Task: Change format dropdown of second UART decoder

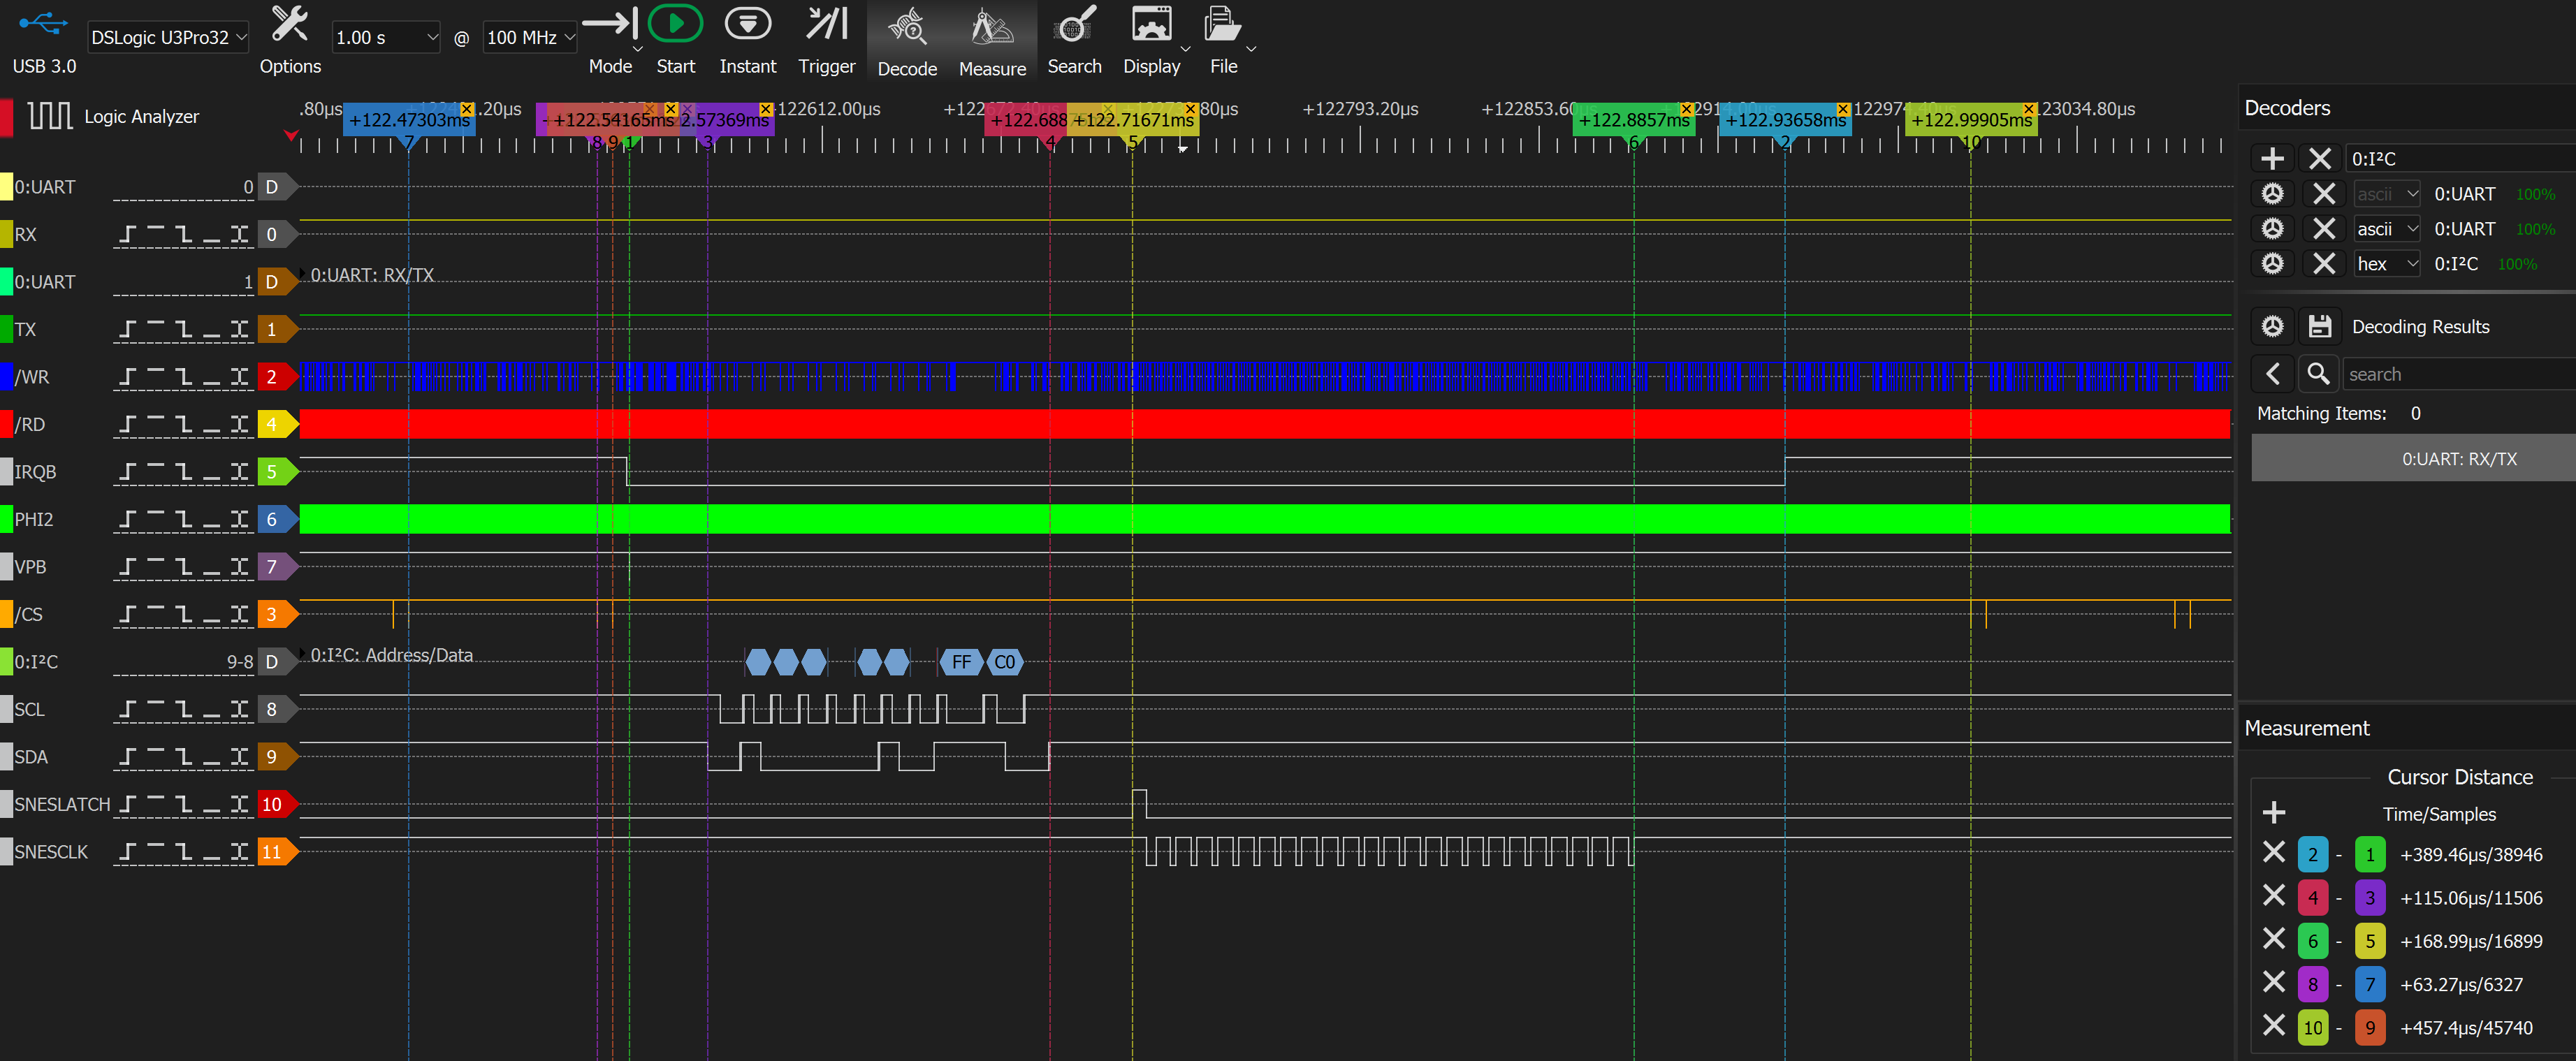Action: point(2387,229)
